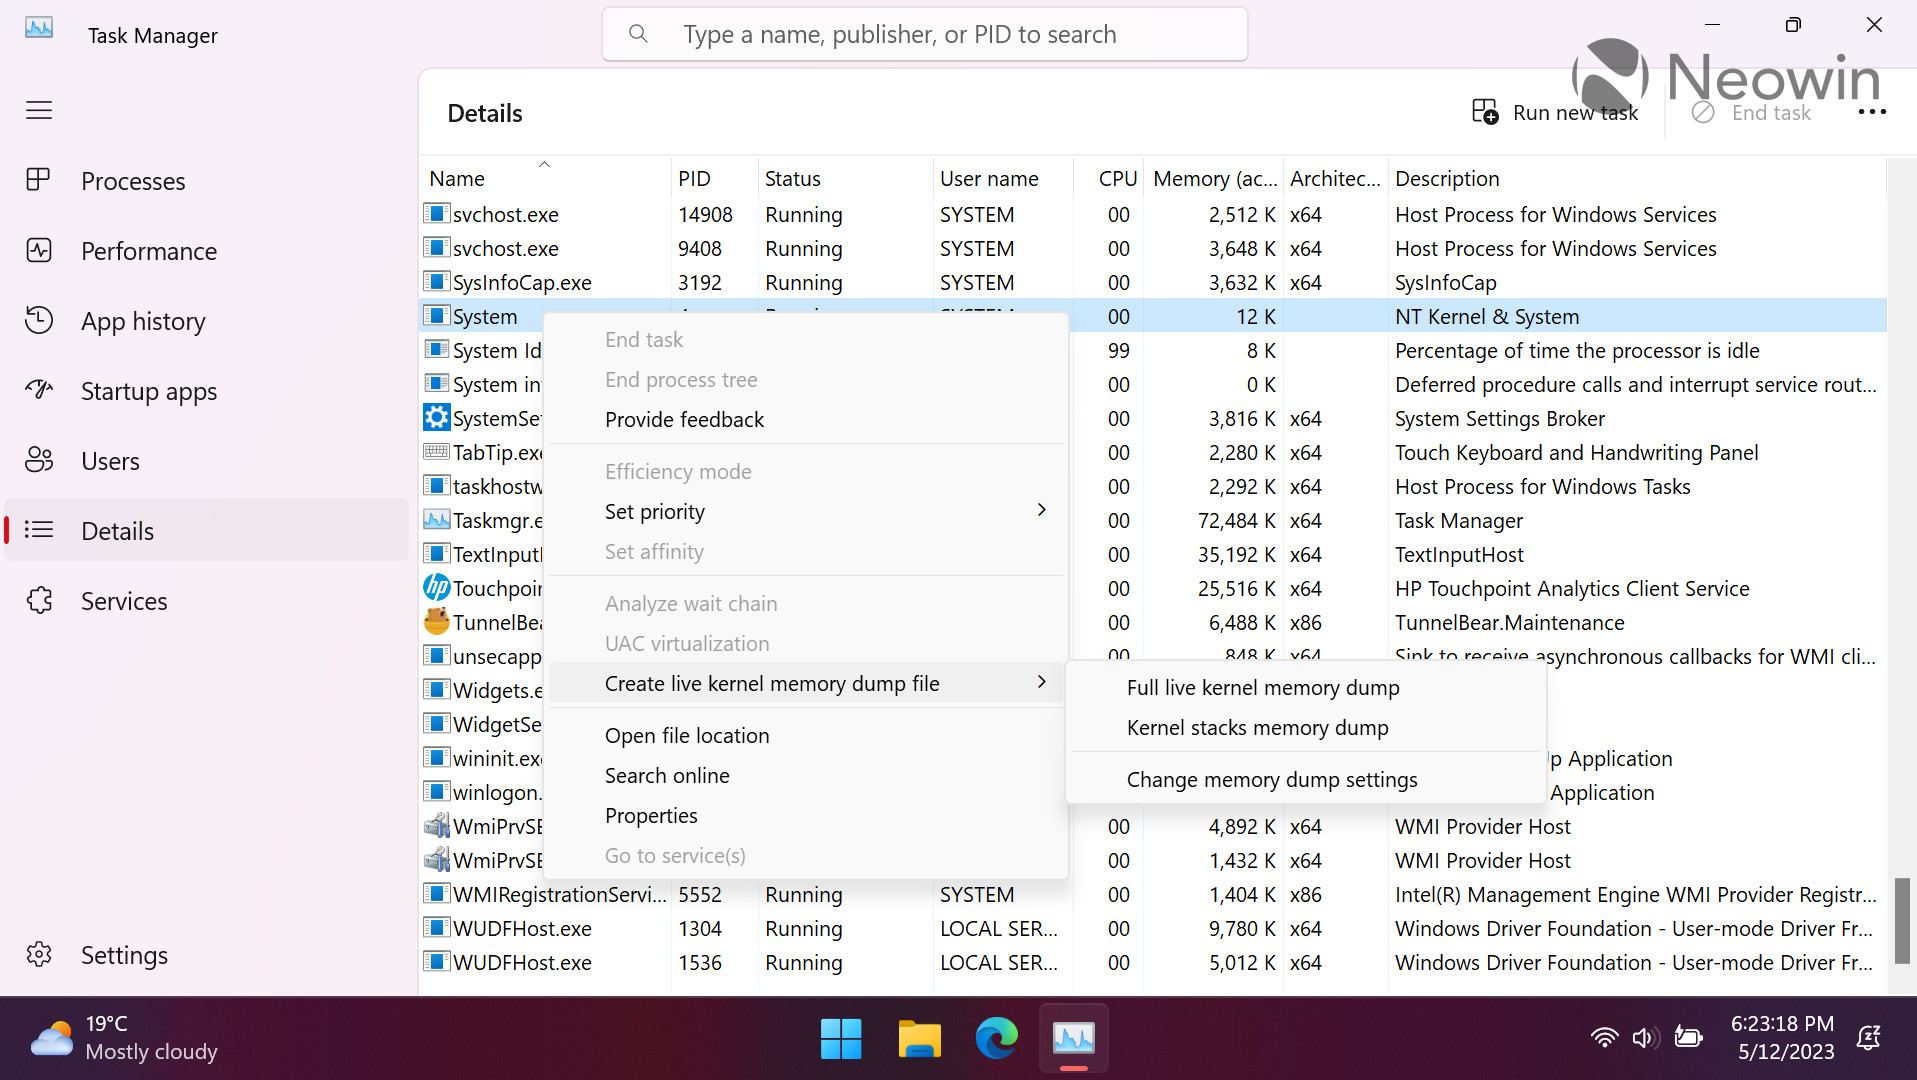Click the Run new task icon
Image resolution: width=1917 pixels, height=1080 pixels.
pyautogui.click(x=1485, y=112)
